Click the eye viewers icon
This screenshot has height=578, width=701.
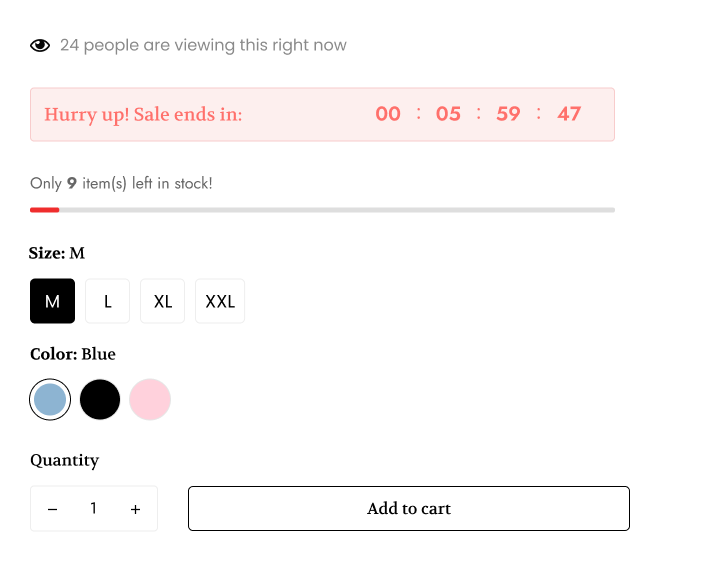tap(40, 45)
